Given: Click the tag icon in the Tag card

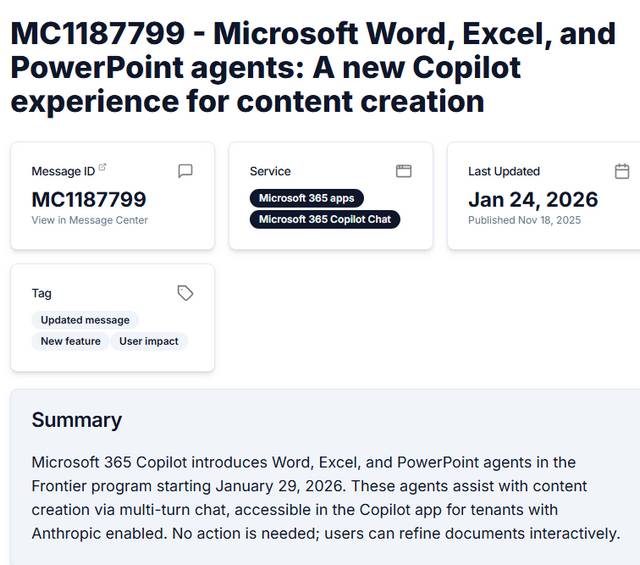Looking at the screenshot, I should click(x=185, y=293).
